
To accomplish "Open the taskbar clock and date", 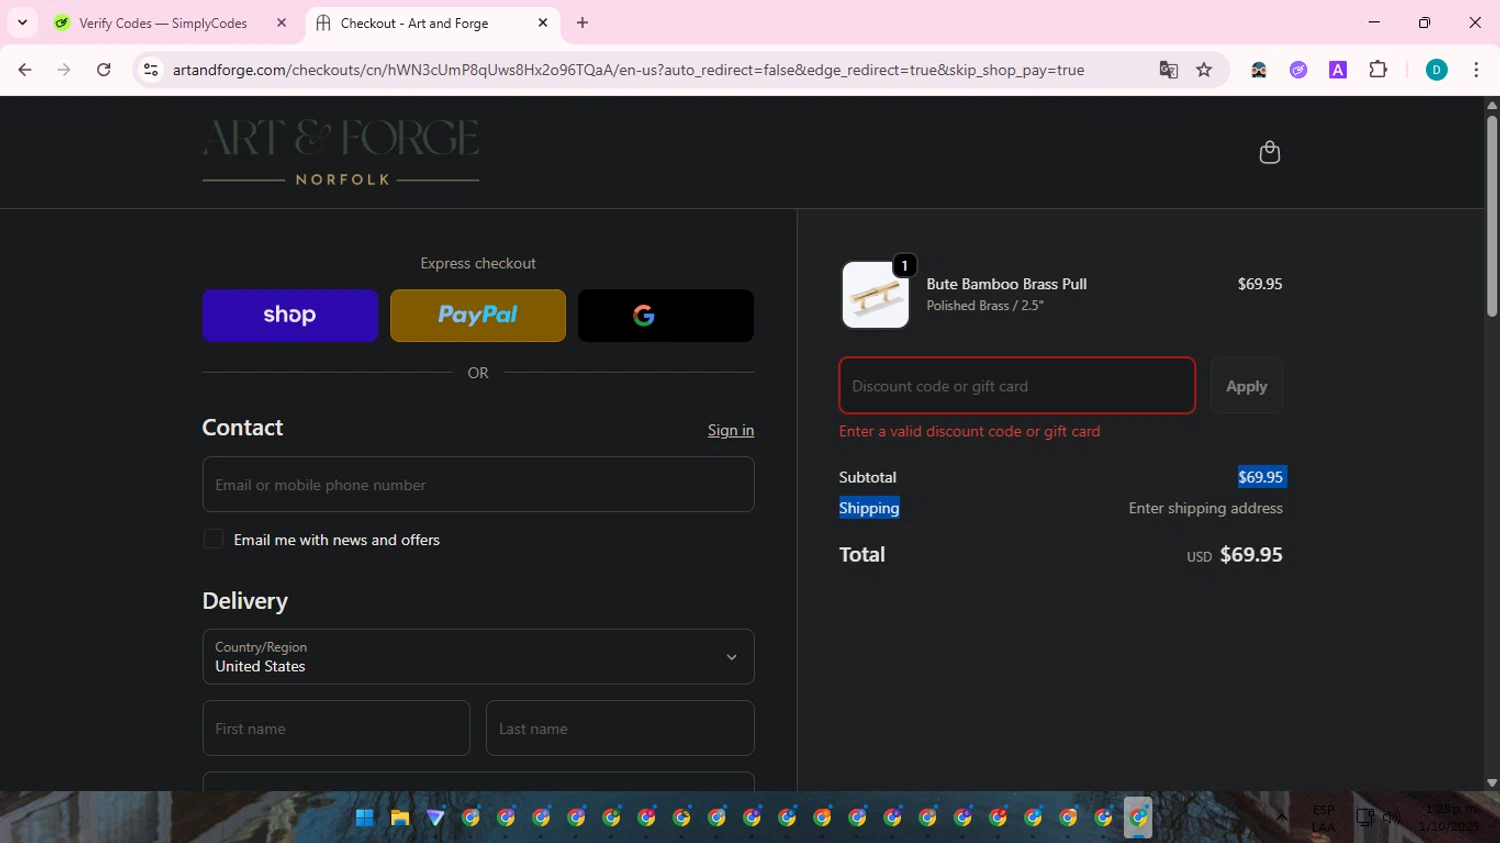I will 1451,818.
